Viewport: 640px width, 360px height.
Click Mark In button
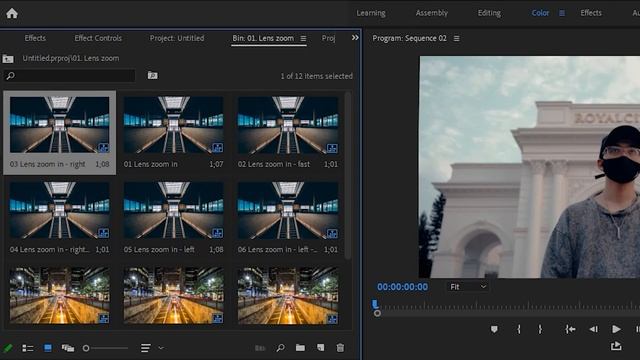519,329
